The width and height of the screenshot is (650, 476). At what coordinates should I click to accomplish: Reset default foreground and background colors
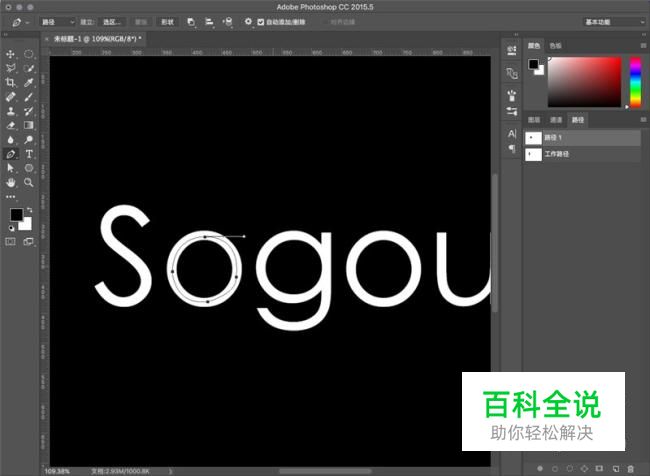(x=11, y=228)
